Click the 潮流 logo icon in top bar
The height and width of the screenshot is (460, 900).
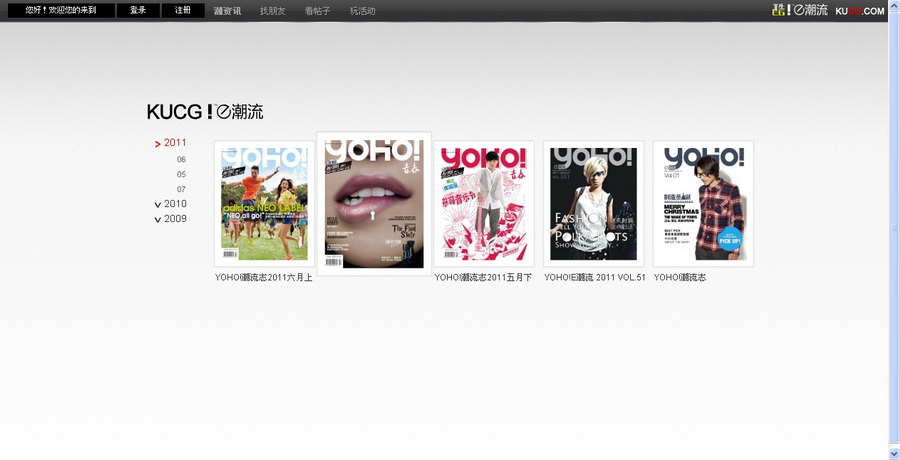coord(800,10)
